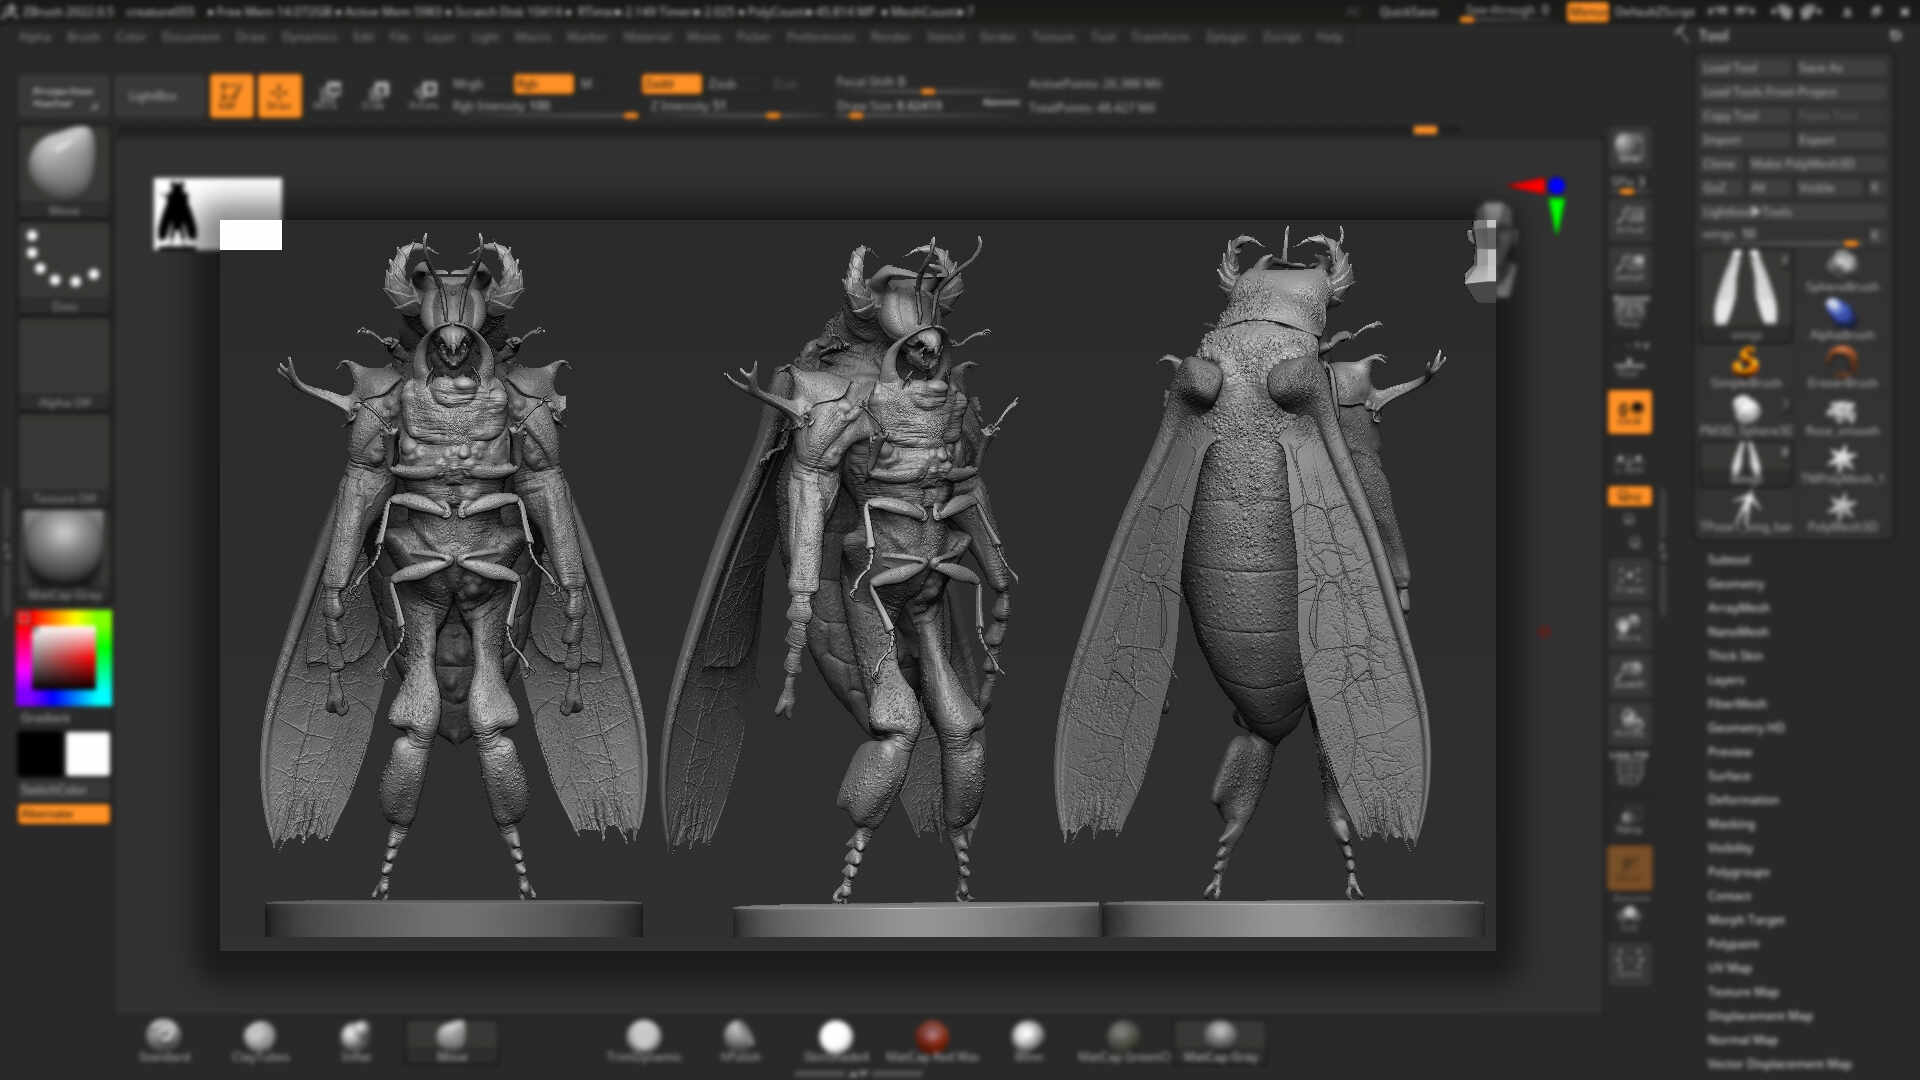The width and height of the screenshot is (1920, 1080).
Task: Toggle the orange Alternate button under SwitchColor
Action: tap(64, 814)
